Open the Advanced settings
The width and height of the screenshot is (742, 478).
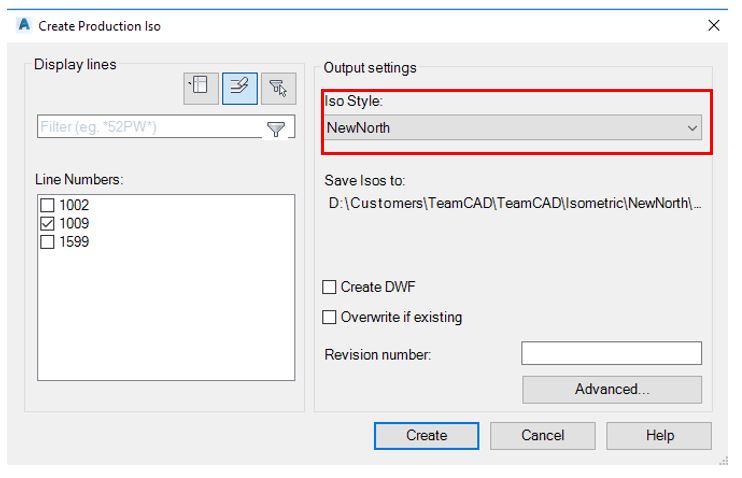pos(612,389)
